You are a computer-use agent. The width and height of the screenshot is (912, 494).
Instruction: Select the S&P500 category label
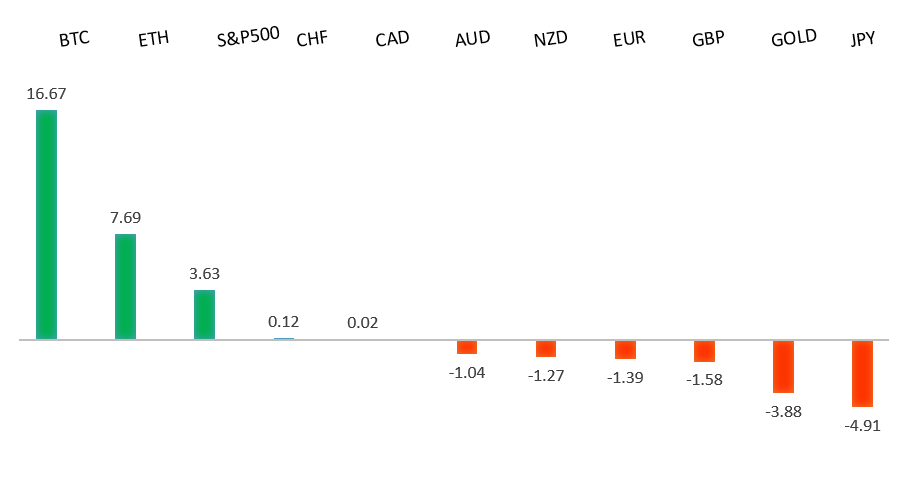click(x=248, y=40)
